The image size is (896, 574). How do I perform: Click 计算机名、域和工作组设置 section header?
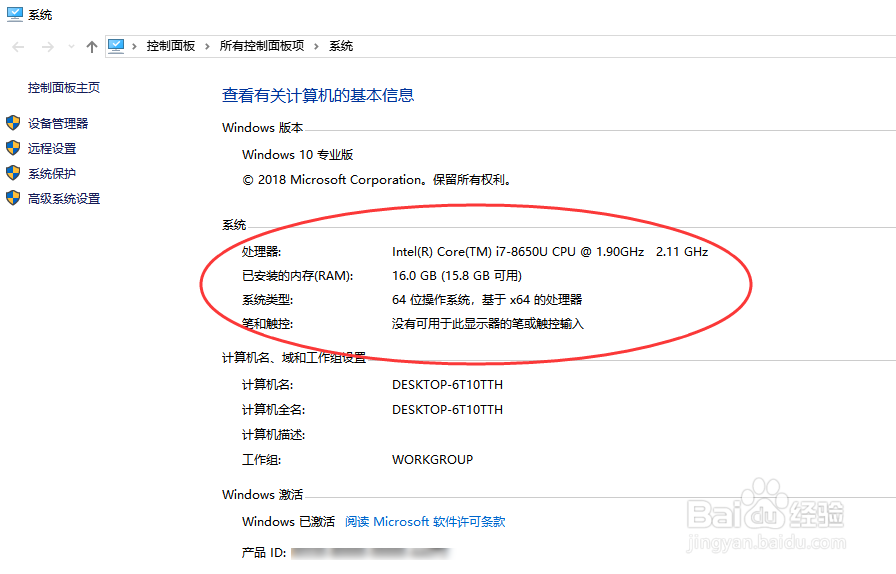pos(294,358)
